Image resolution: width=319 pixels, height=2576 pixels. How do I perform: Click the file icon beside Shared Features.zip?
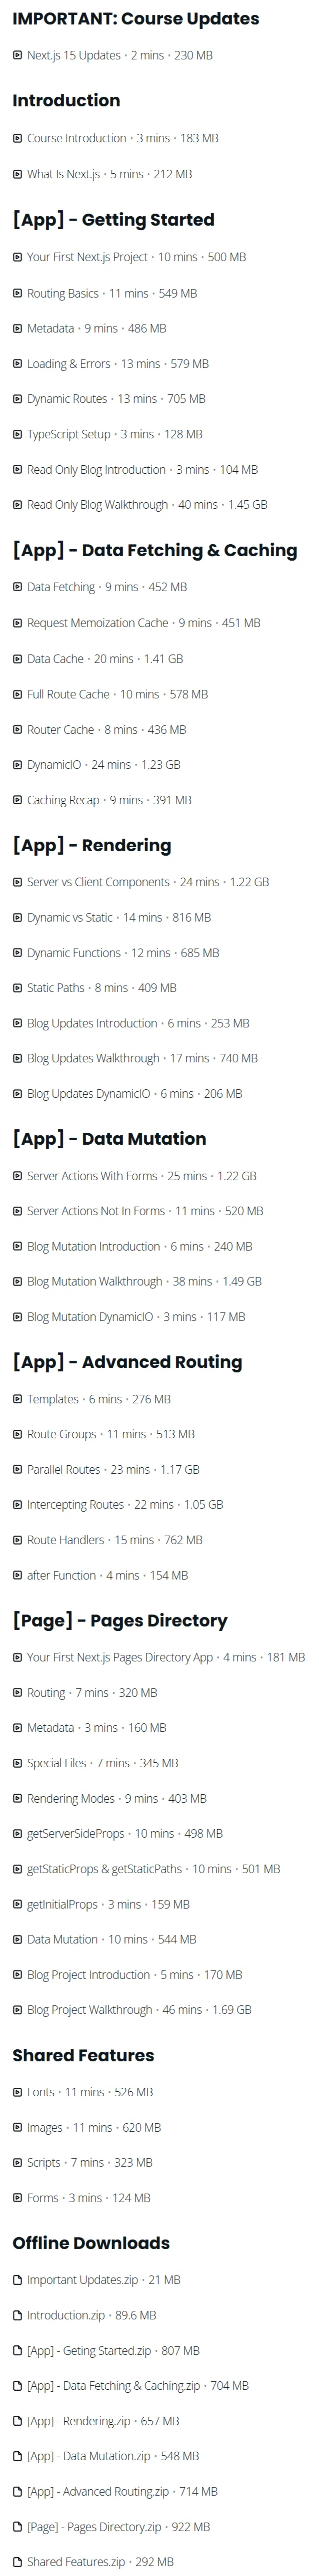tap(17, 2561)
